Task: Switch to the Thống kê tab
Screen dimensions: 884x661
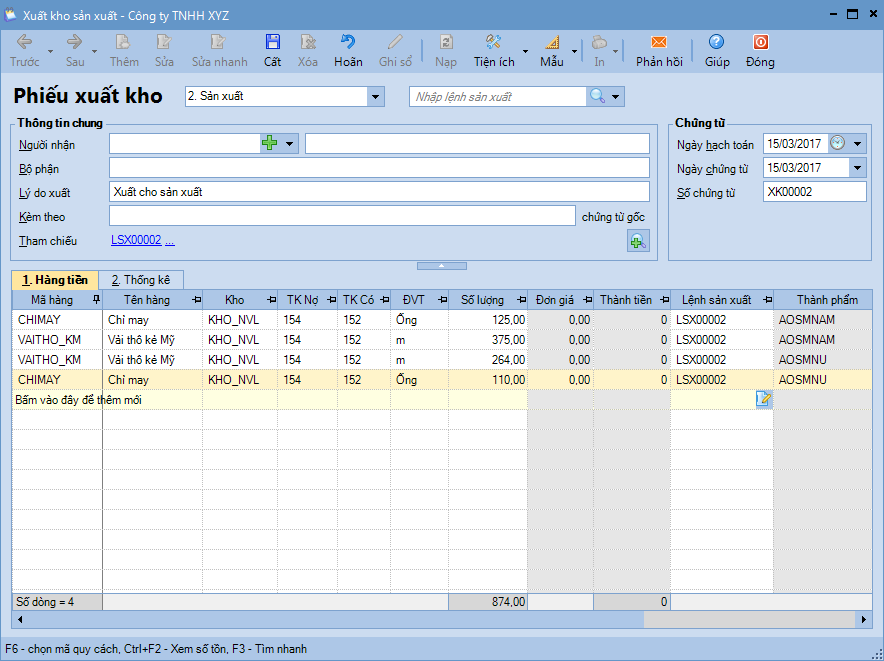Action: click(140, 280)
